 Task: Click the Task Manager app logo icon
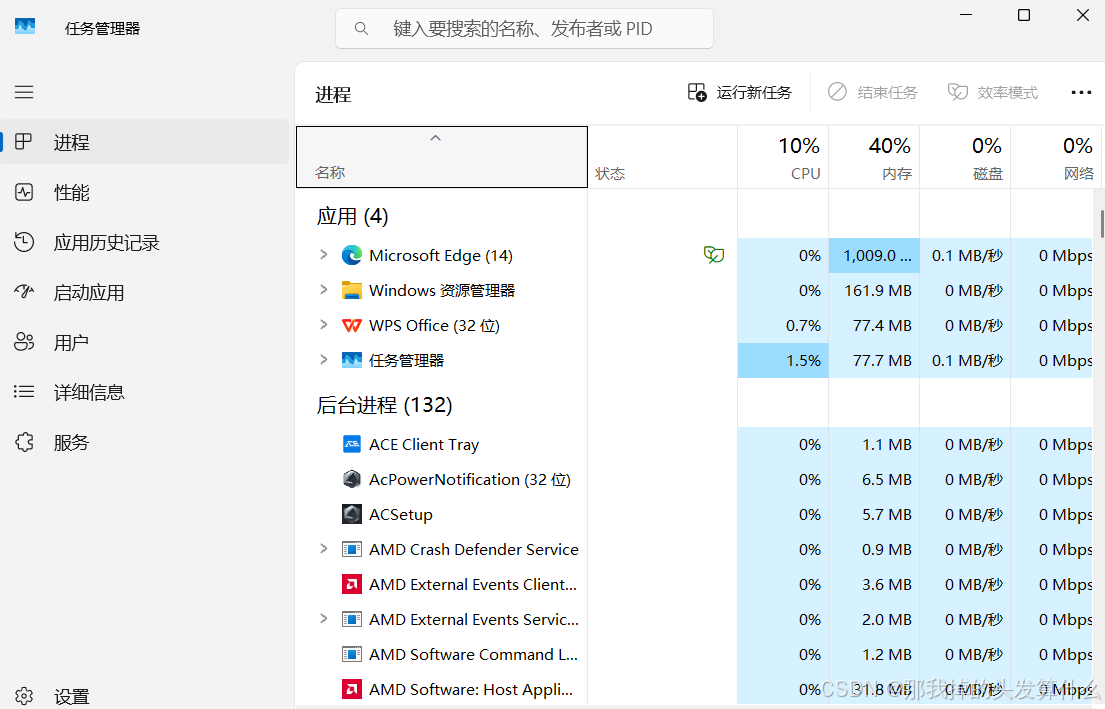point(25,27)
